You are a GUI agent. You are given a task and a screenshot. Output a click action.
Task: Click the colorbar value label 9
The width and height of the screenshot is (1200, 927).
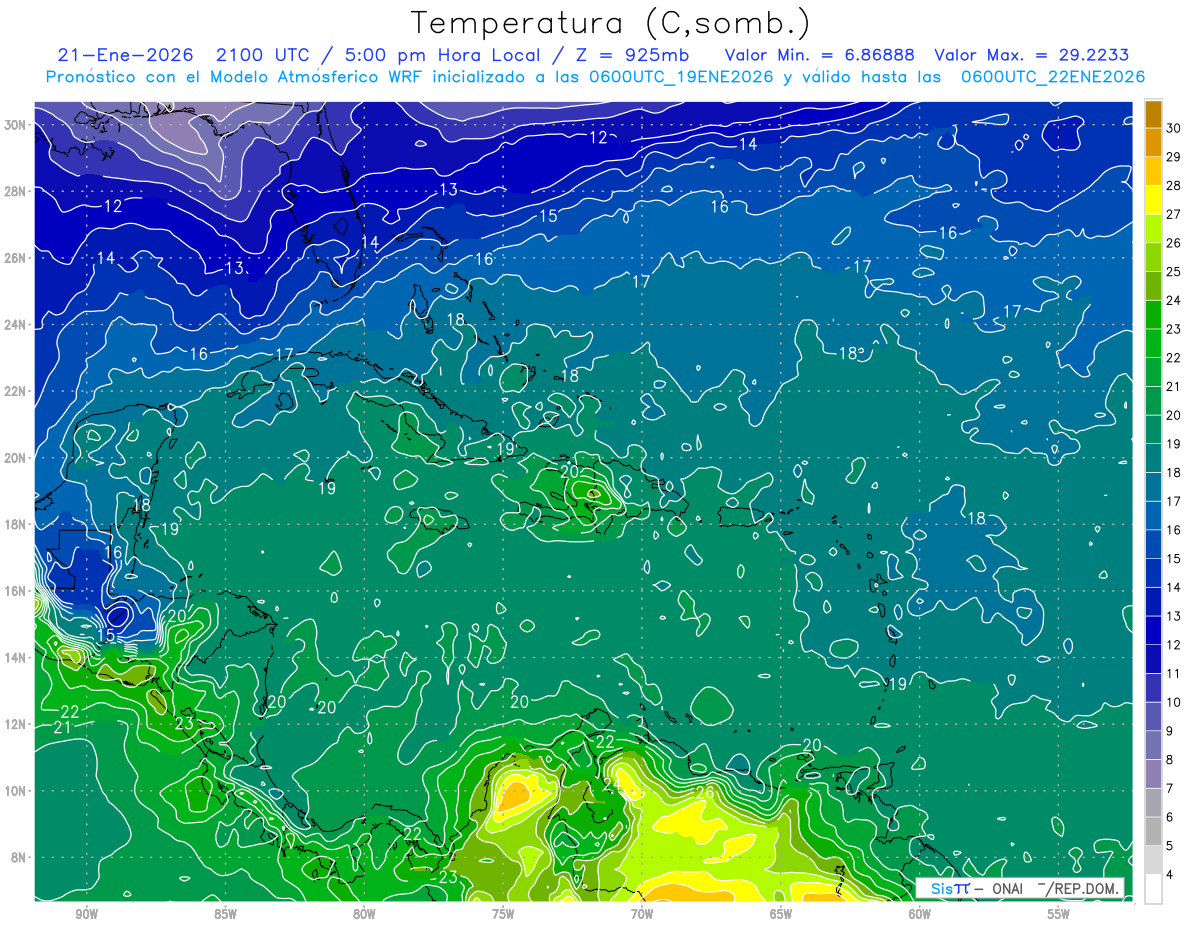click(x=1171, y=731)
